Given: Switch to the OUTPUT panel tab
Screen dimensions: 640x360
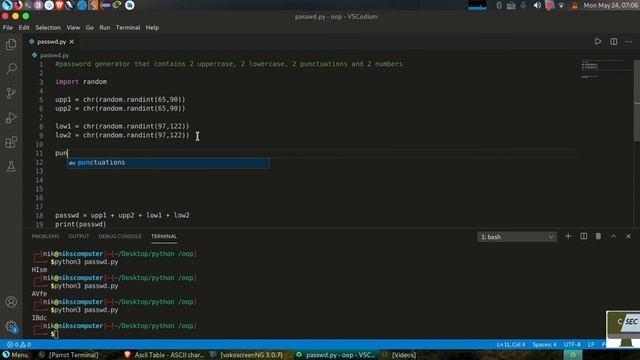Looking at the screenshot, I should 79,236.
